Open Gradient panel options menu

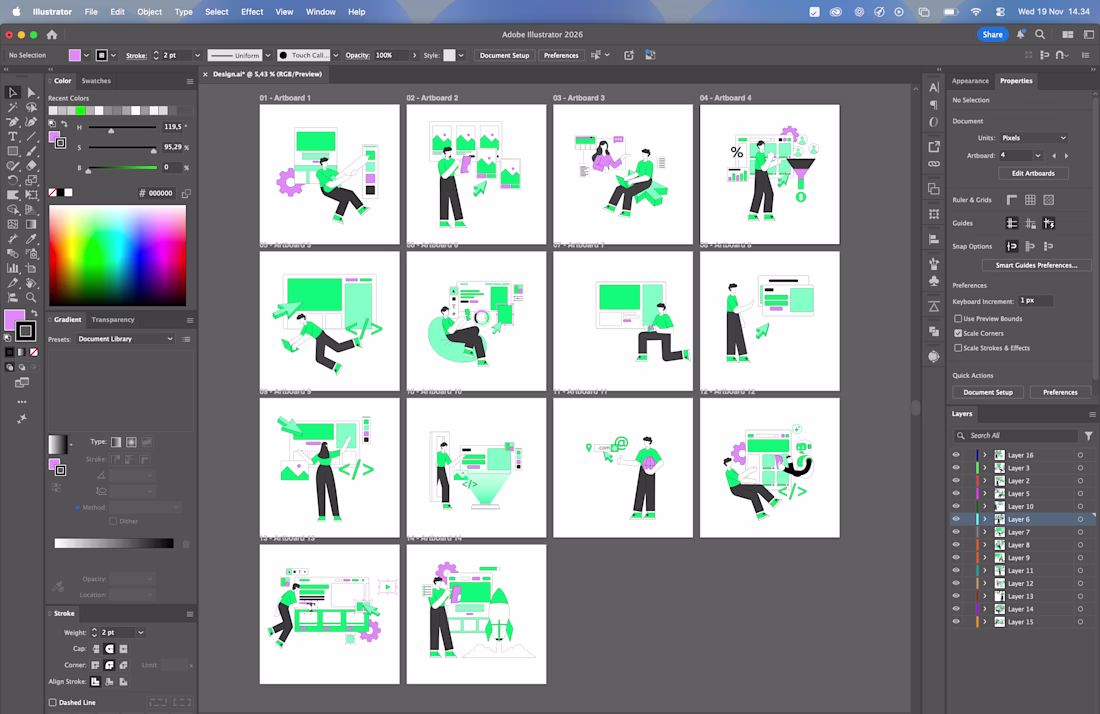tap(189, 321)
